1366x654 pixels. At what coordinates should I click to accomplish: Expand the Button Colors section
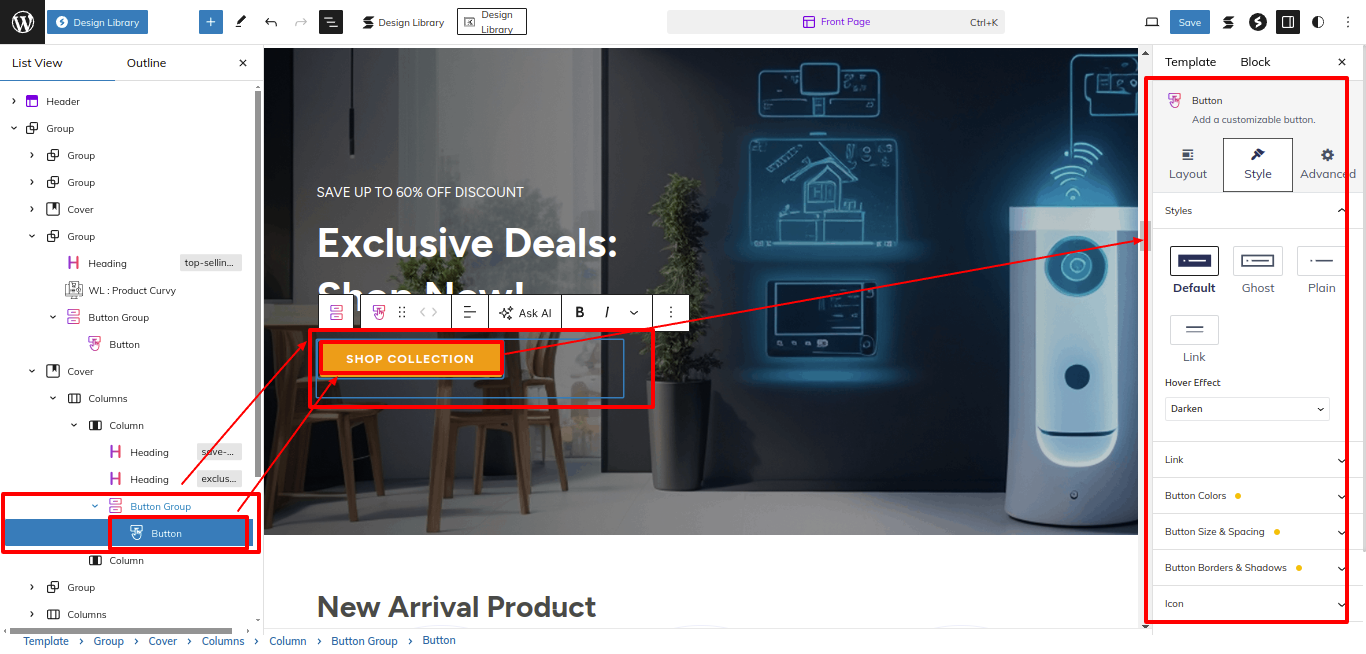[x=1255, y=496]
